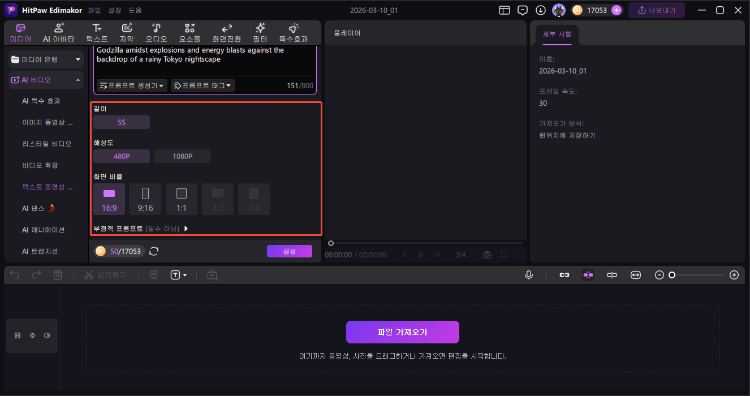Image resolution: width=750 pixels, height=396 pixels.
Task: Undo the last timeline action
Action: point(15,275)
